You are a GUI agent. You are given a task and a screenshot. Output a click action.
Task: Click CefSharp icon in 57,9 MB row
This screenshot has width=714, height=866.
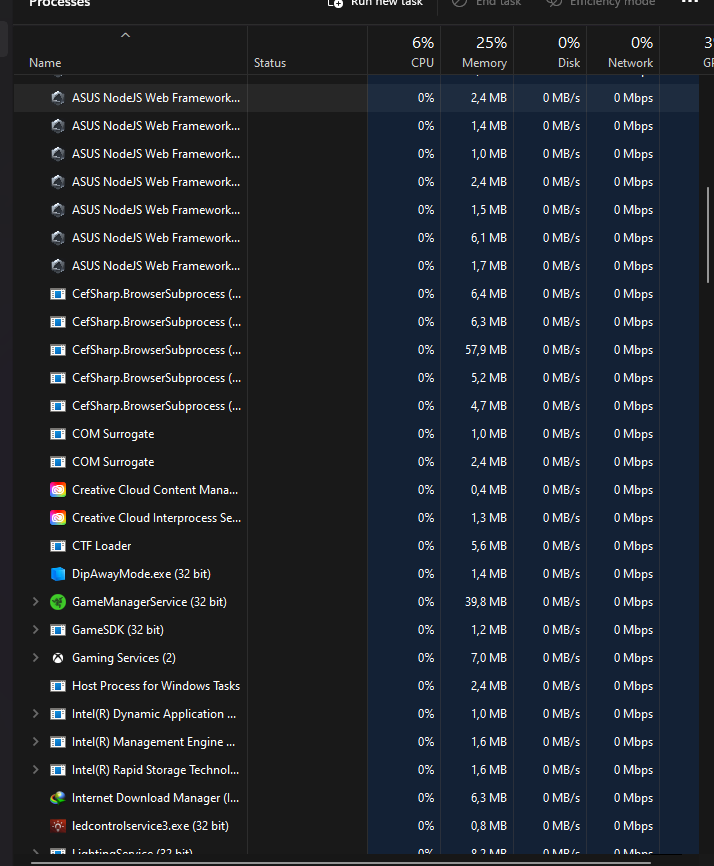[x=58, y=350]
